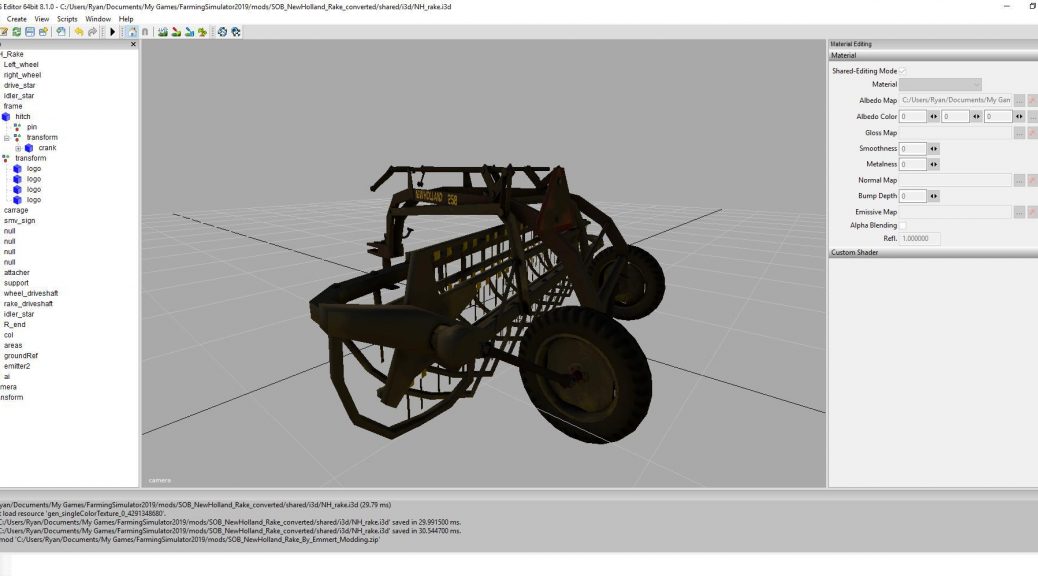Open the Create menu
Viewport: 1038px width, 576px height.
[15, 18]
